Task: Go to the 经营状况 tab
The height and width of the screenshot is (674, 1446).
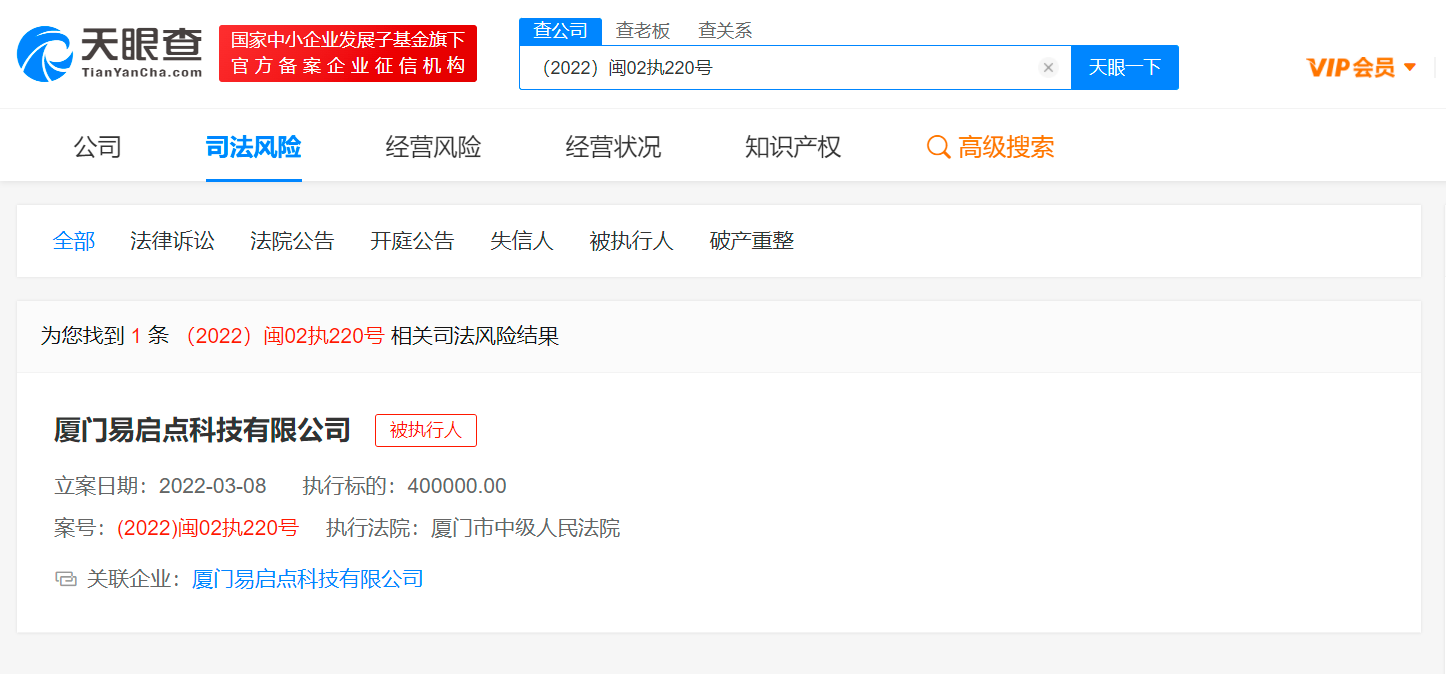Action: [x=613, y=148]
